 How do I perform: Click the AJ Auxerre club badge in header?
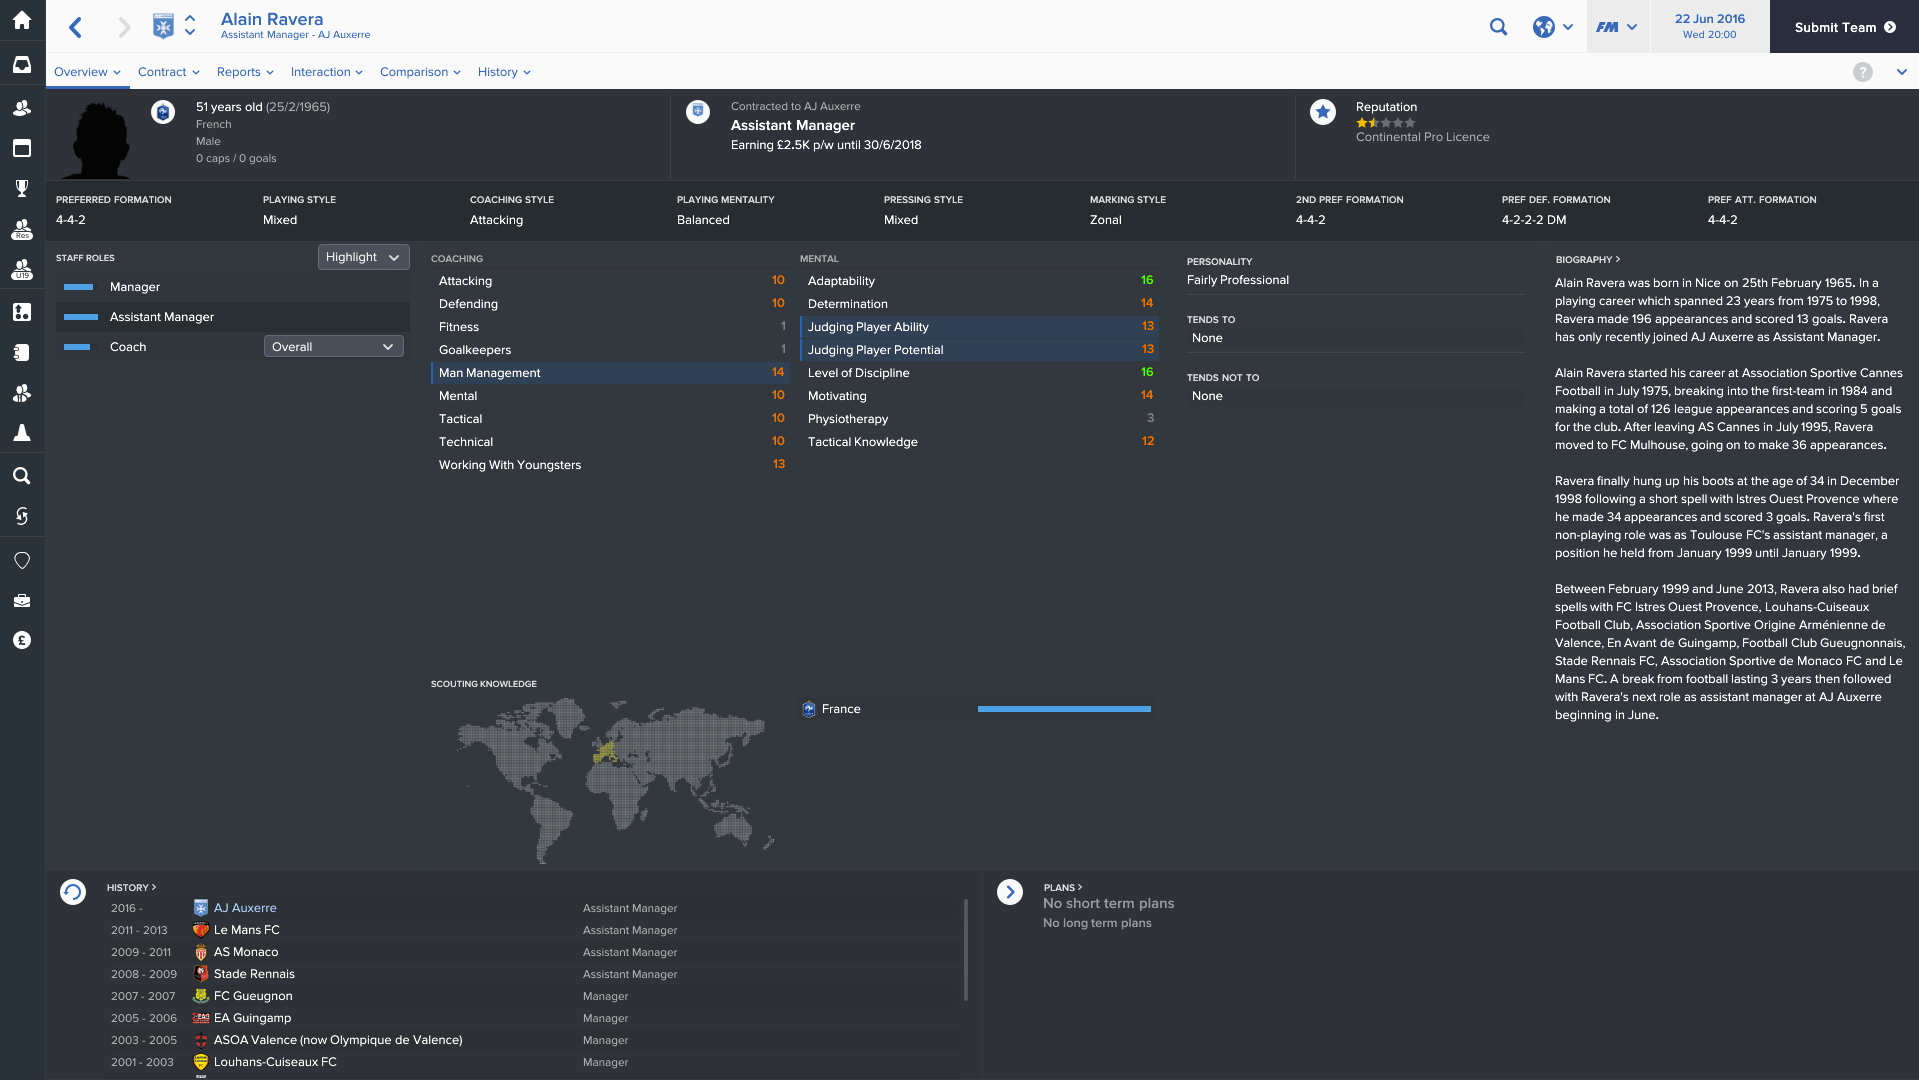[163, 26]
